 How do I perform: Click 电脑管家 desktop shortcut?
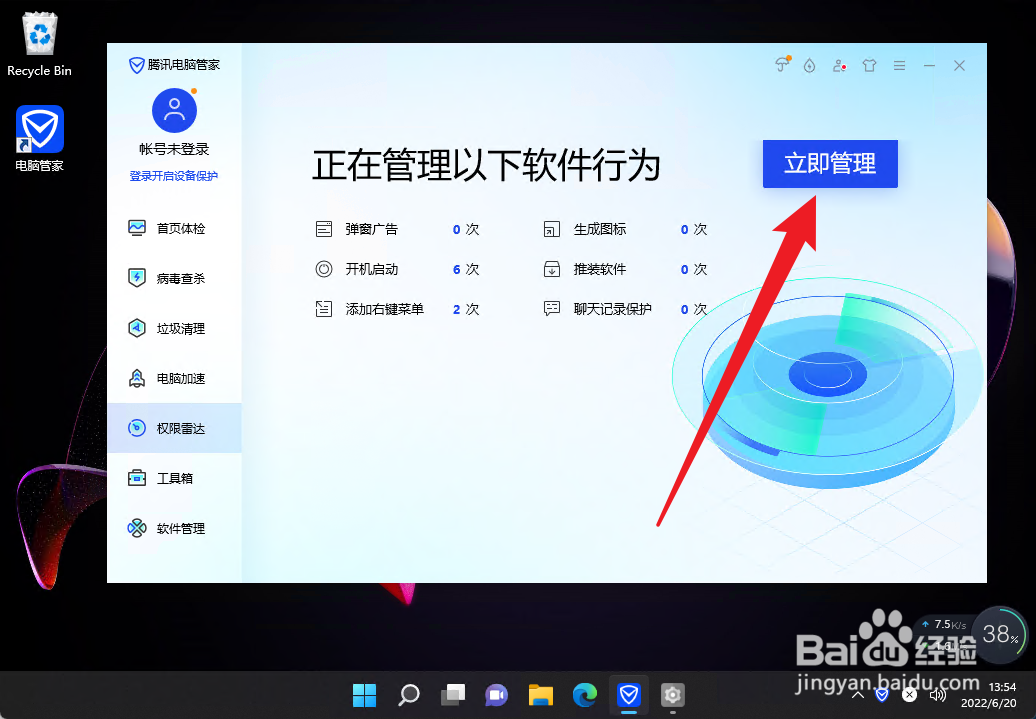[x=40, y=139]
